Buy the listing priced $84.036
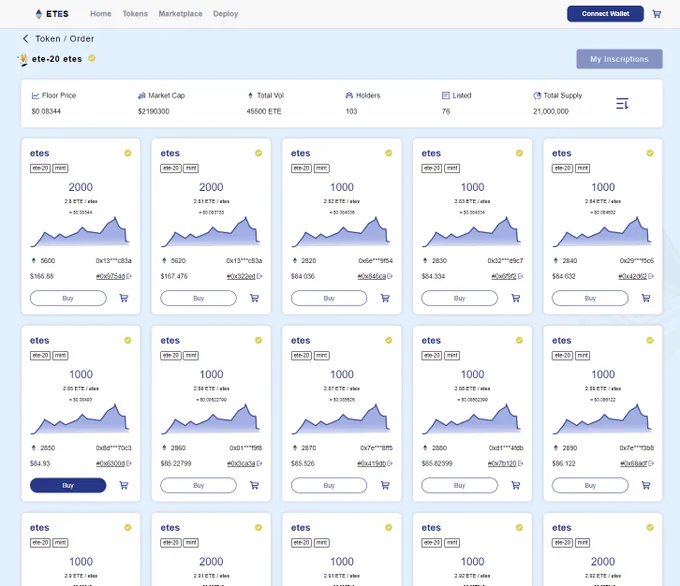Screen dimensions: 680x586 (329, 298)
